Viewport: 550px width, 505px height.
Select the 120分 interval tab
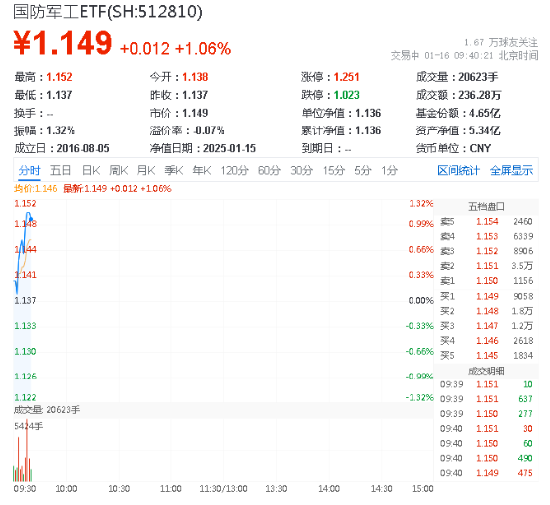pos(234,170)
